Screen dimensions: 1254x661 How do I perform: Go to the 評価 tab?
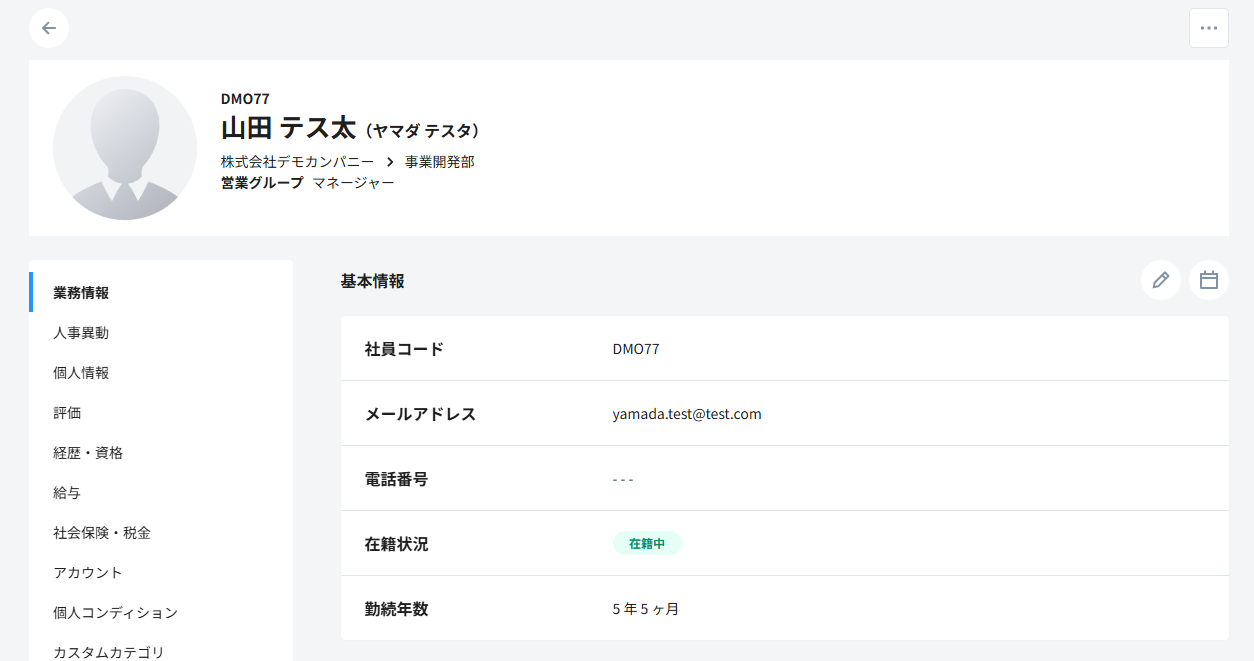point(67,413)
